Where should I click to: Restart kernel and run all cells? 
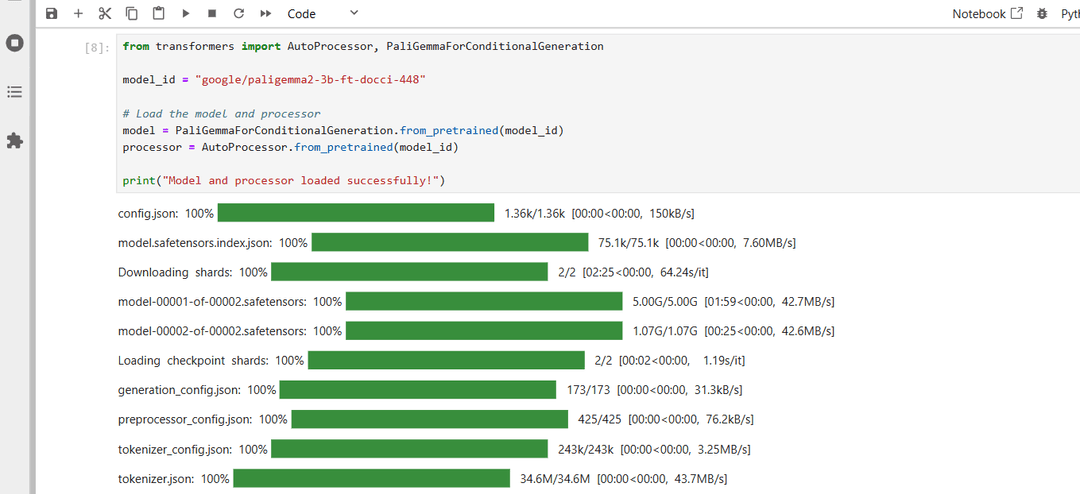266,13
